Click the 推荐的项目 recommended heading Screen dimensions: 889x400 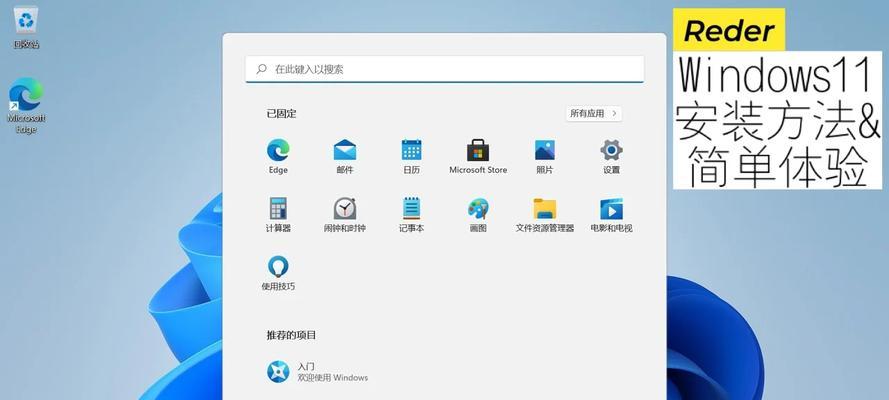tap(291, 335)
